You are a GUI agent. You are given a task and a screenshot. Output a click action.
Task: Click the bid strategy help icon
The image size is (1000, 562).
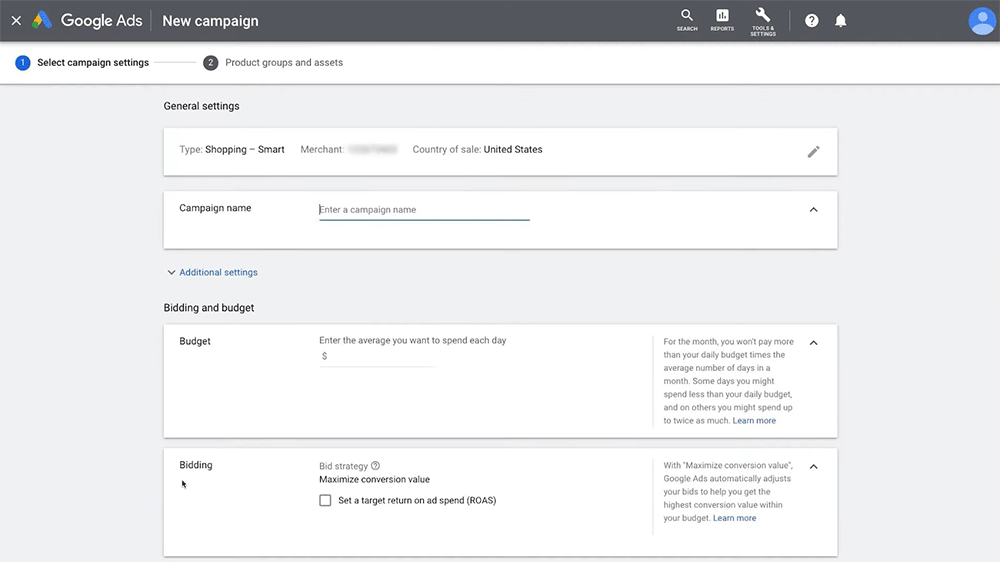pos(376,466)
